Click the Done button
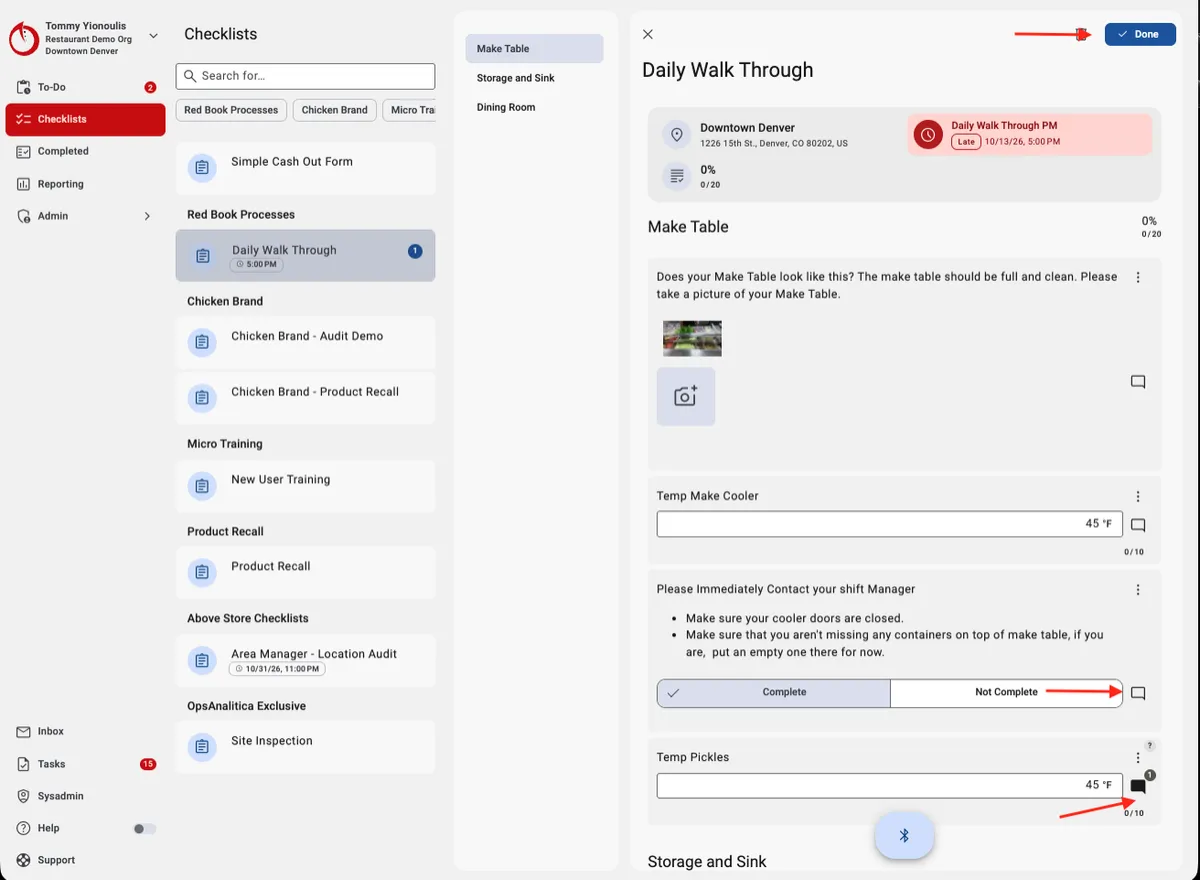1200x880 pixels. point(1140,34)
